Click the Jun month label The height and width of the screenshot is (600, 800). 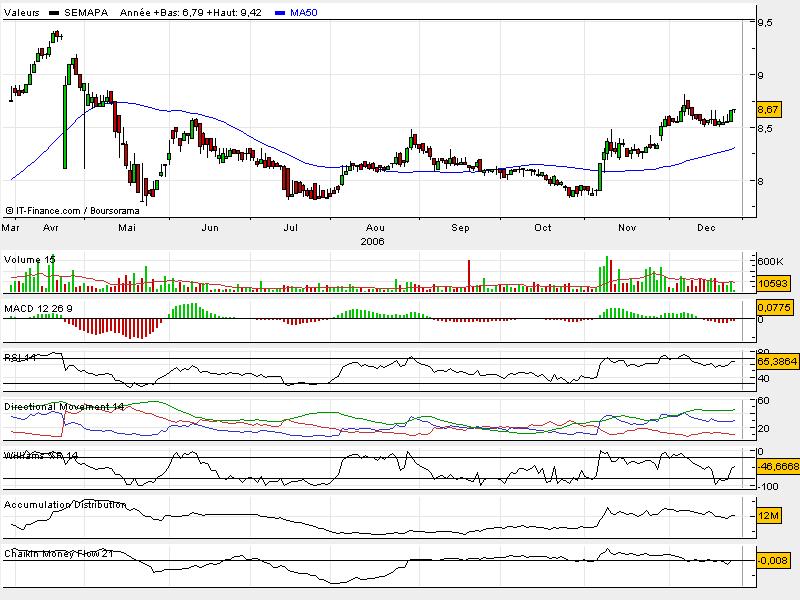[x=210, y=228]
